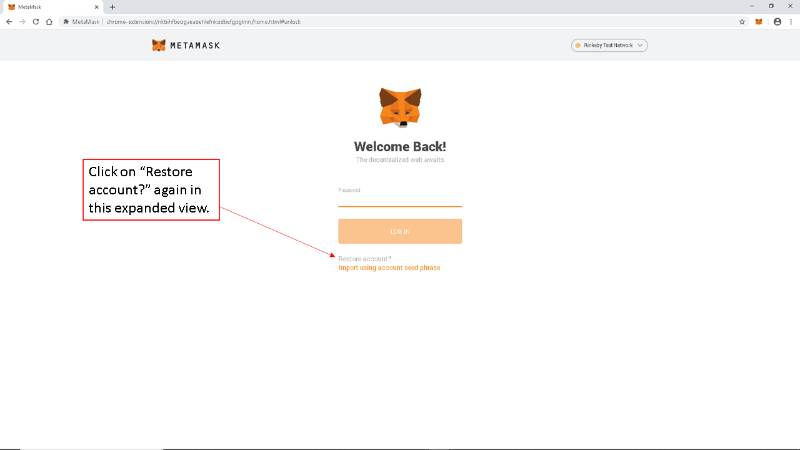Focus the Password input field
The height and width of the screenshot is (450, 800).
(x=400, y=200)
